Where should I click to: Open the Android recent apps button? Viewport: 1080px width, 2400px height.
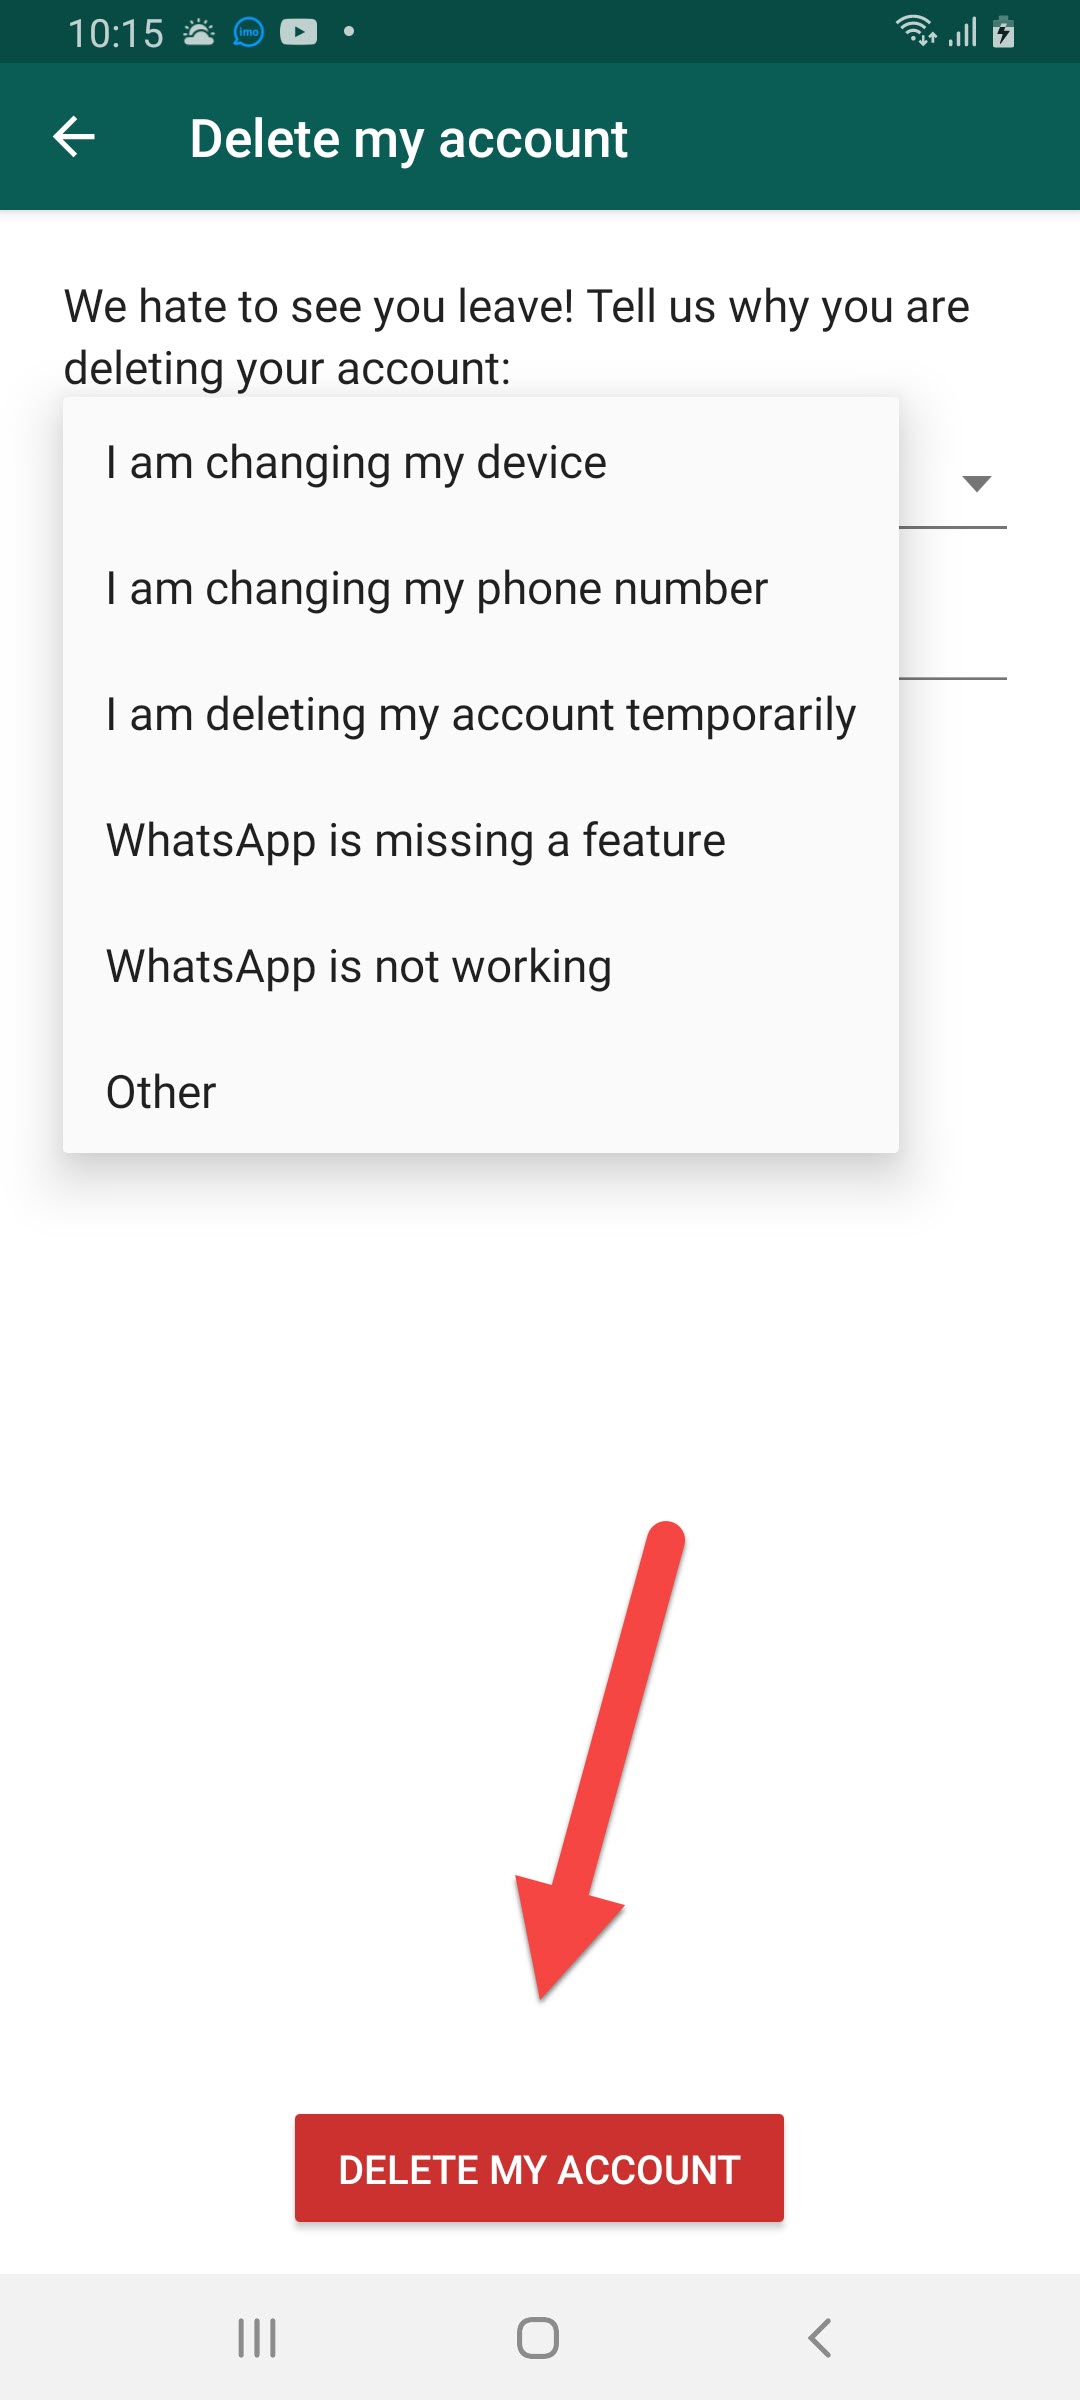[257, 2338]
